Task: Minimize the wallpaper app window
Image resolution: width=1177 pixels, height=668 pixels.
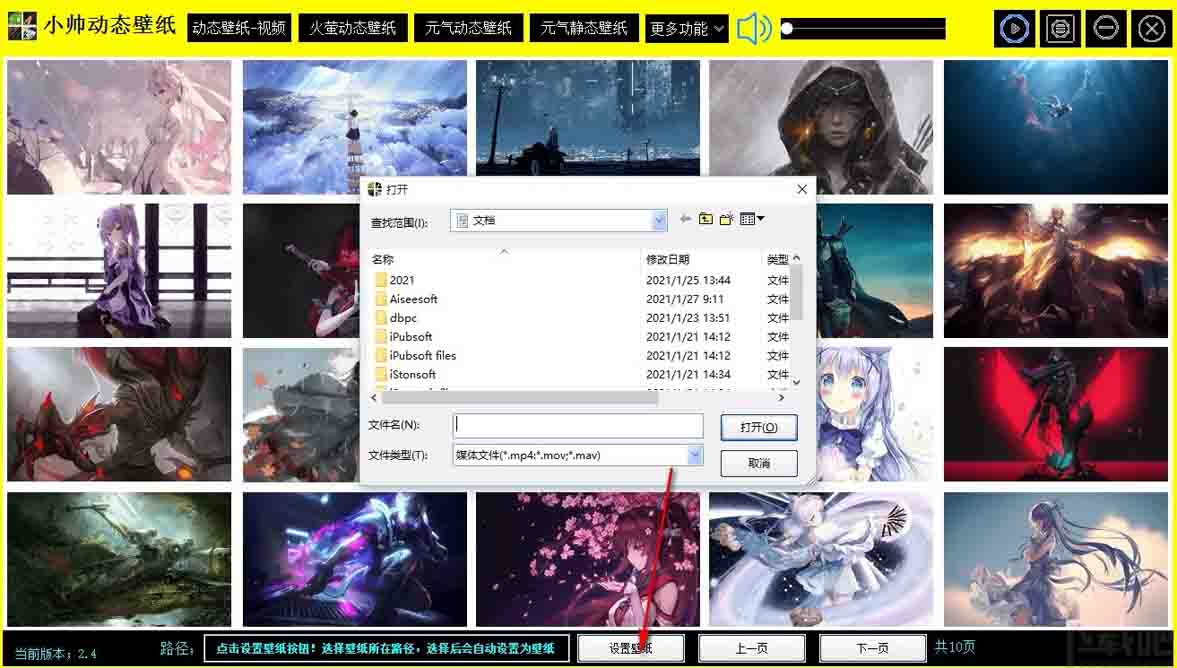Action: tap(1105, 29)
